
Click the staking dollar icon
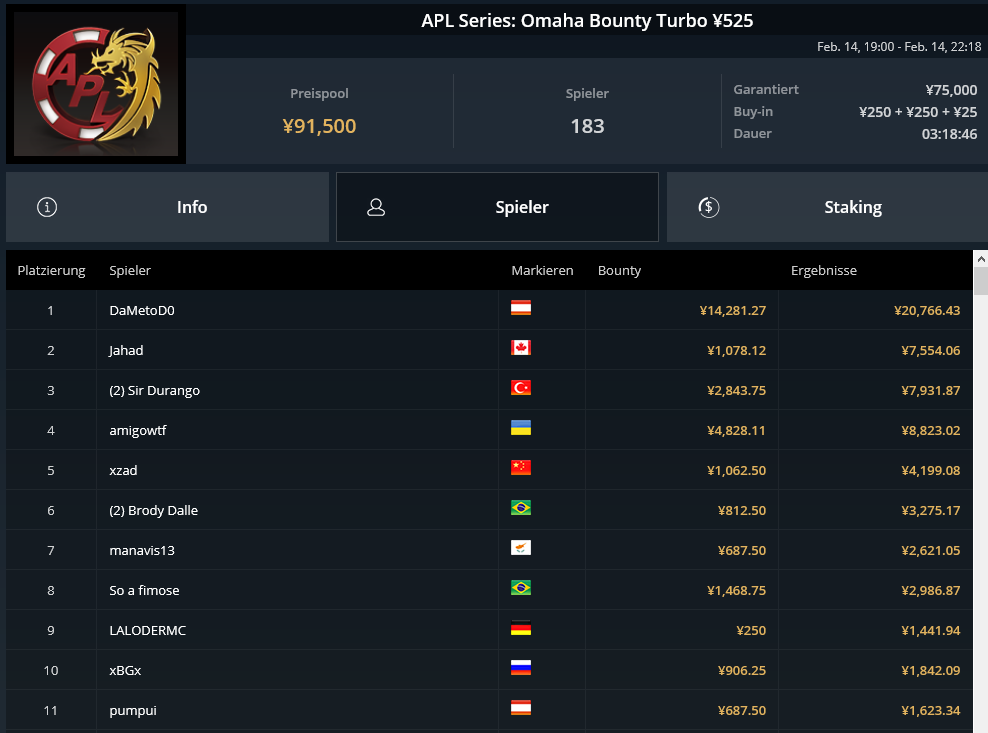click(709, 207)
